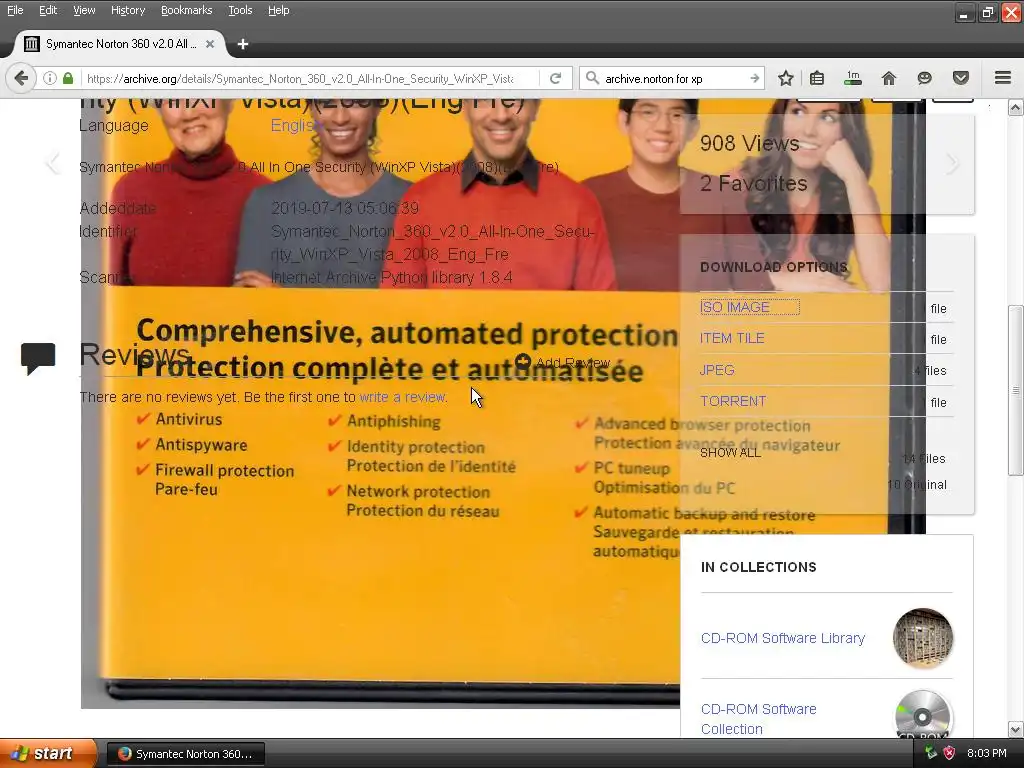Open the File menu

click(15, 10)
